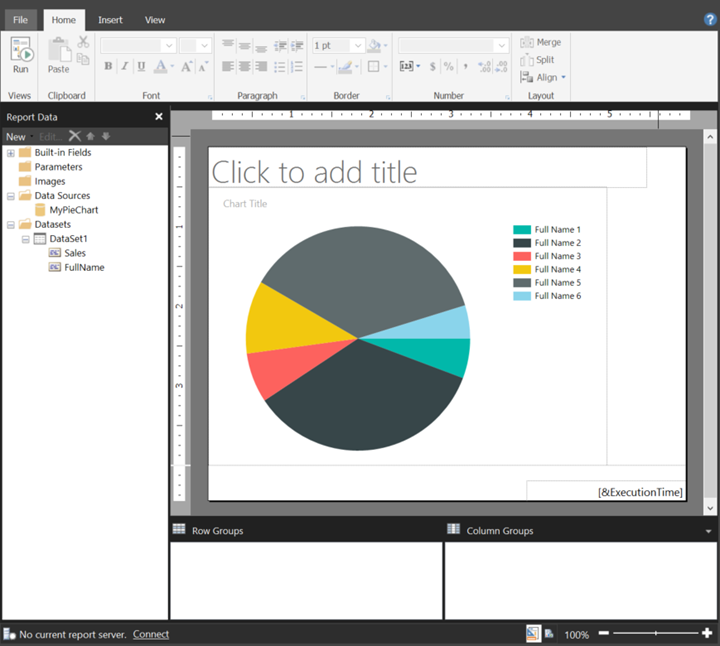
Task: Select the currency dollar format icon
Action: (x=432, y=67)
